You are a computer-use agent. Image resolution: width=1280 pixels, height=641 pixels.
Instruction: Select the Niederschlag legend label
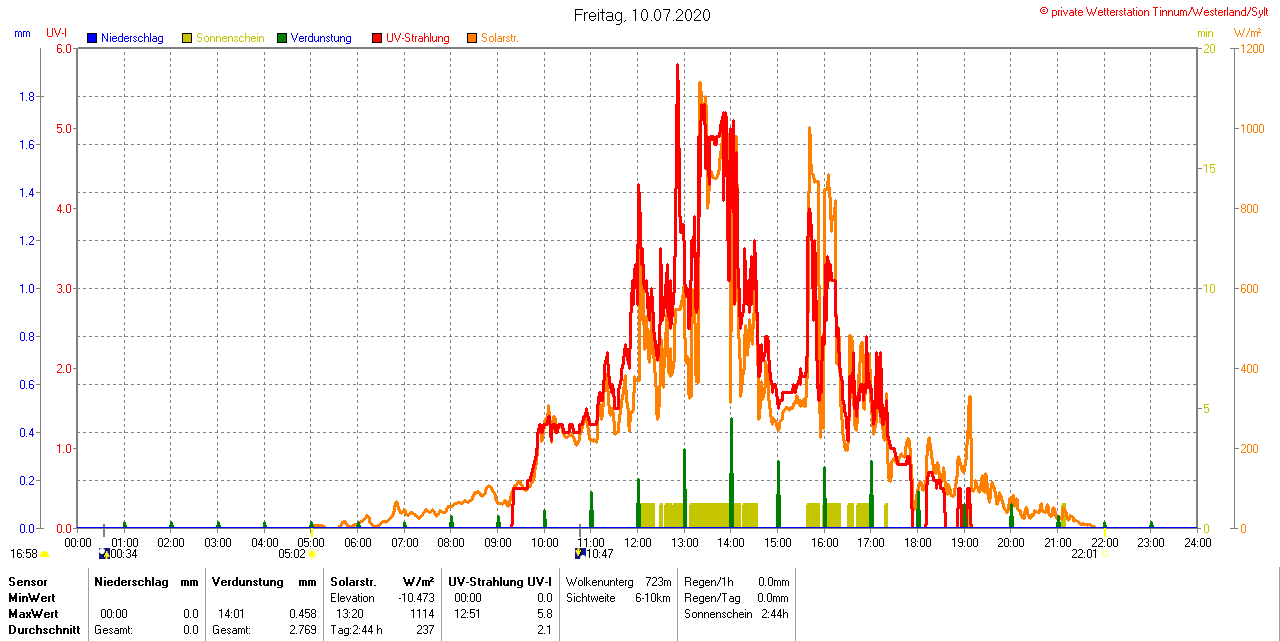coord(132,38)
